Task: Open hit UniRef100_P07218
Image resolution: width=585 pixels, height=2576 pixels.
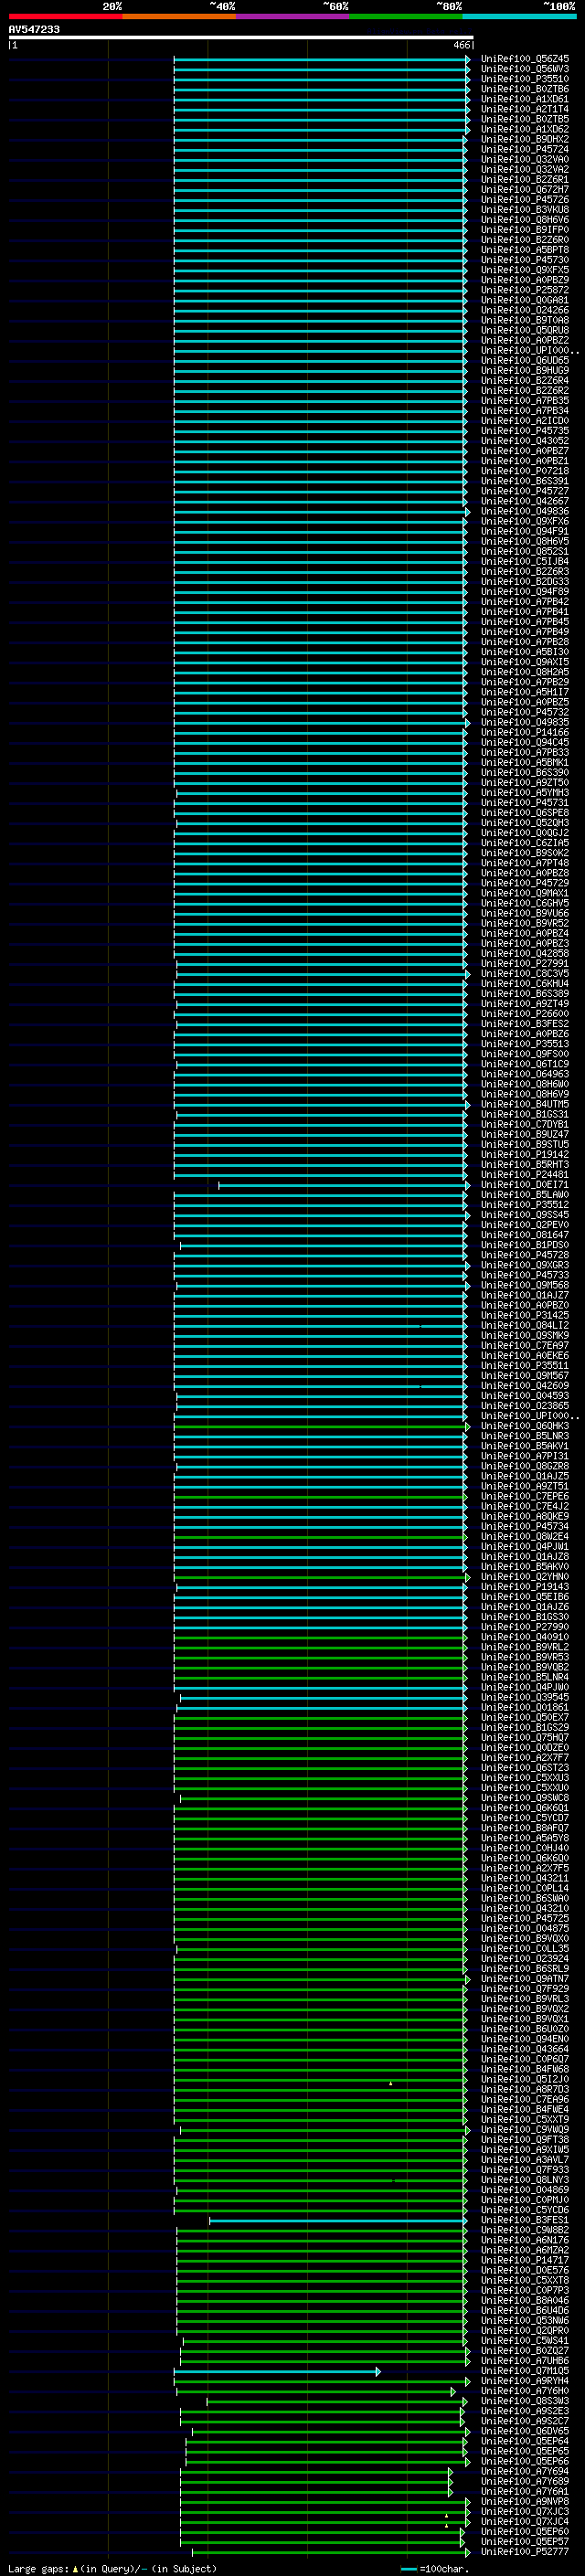Action: coord(524,471)
